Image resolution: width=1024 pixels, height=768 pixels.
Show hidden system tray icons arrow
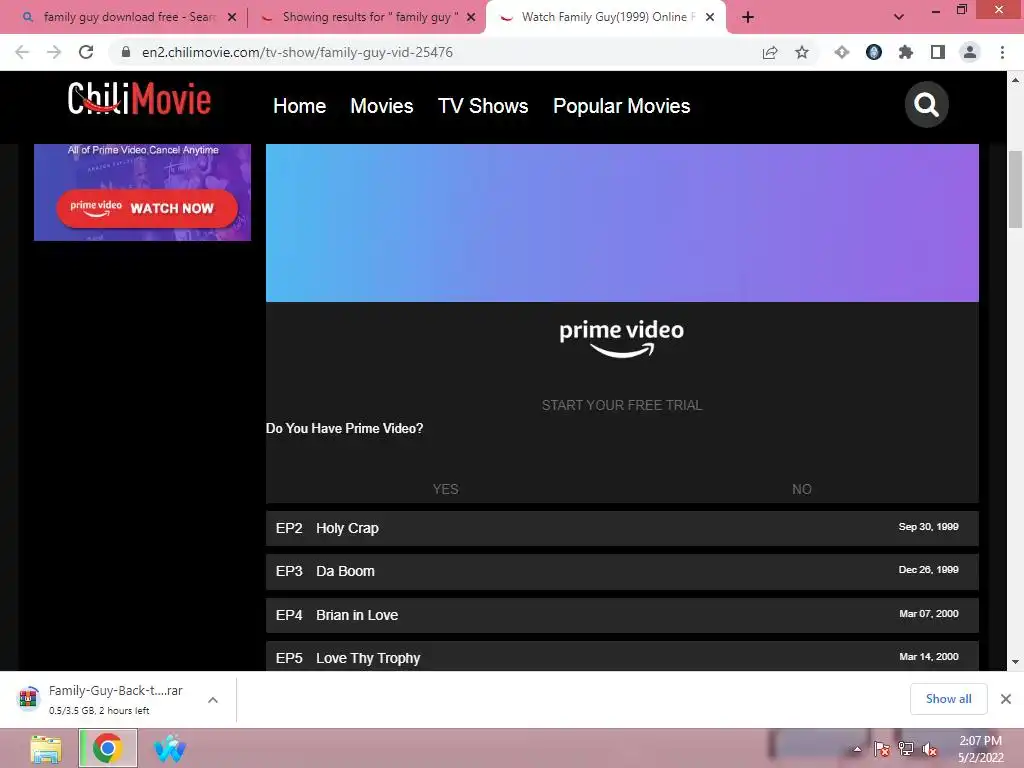point(857,749)
